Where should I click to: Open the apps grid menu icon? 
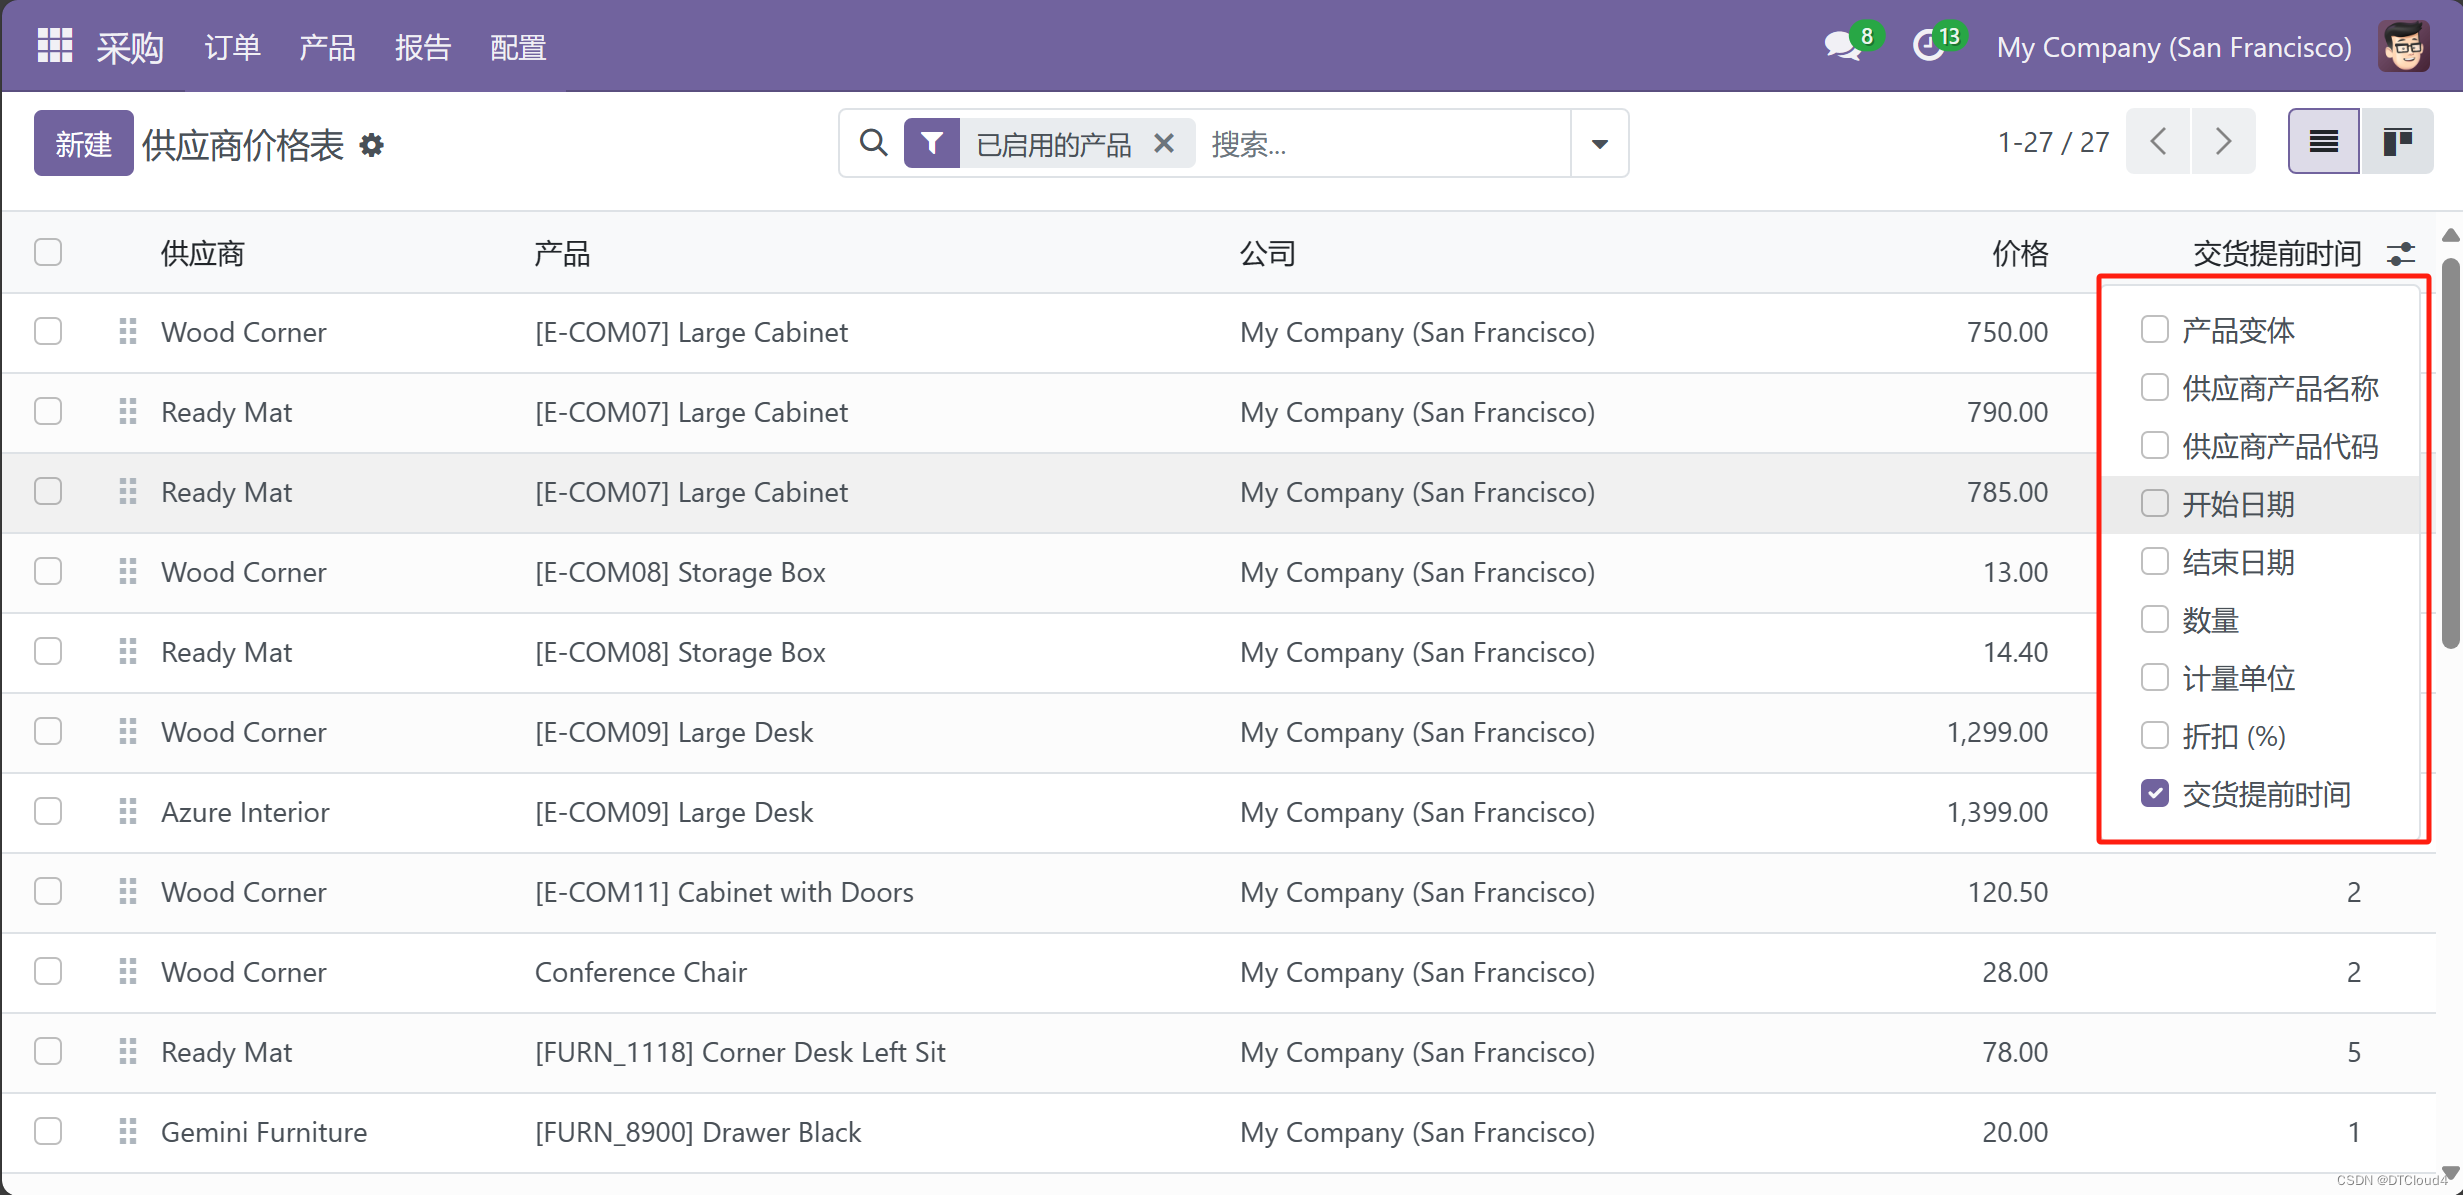(x=54, y=46)
